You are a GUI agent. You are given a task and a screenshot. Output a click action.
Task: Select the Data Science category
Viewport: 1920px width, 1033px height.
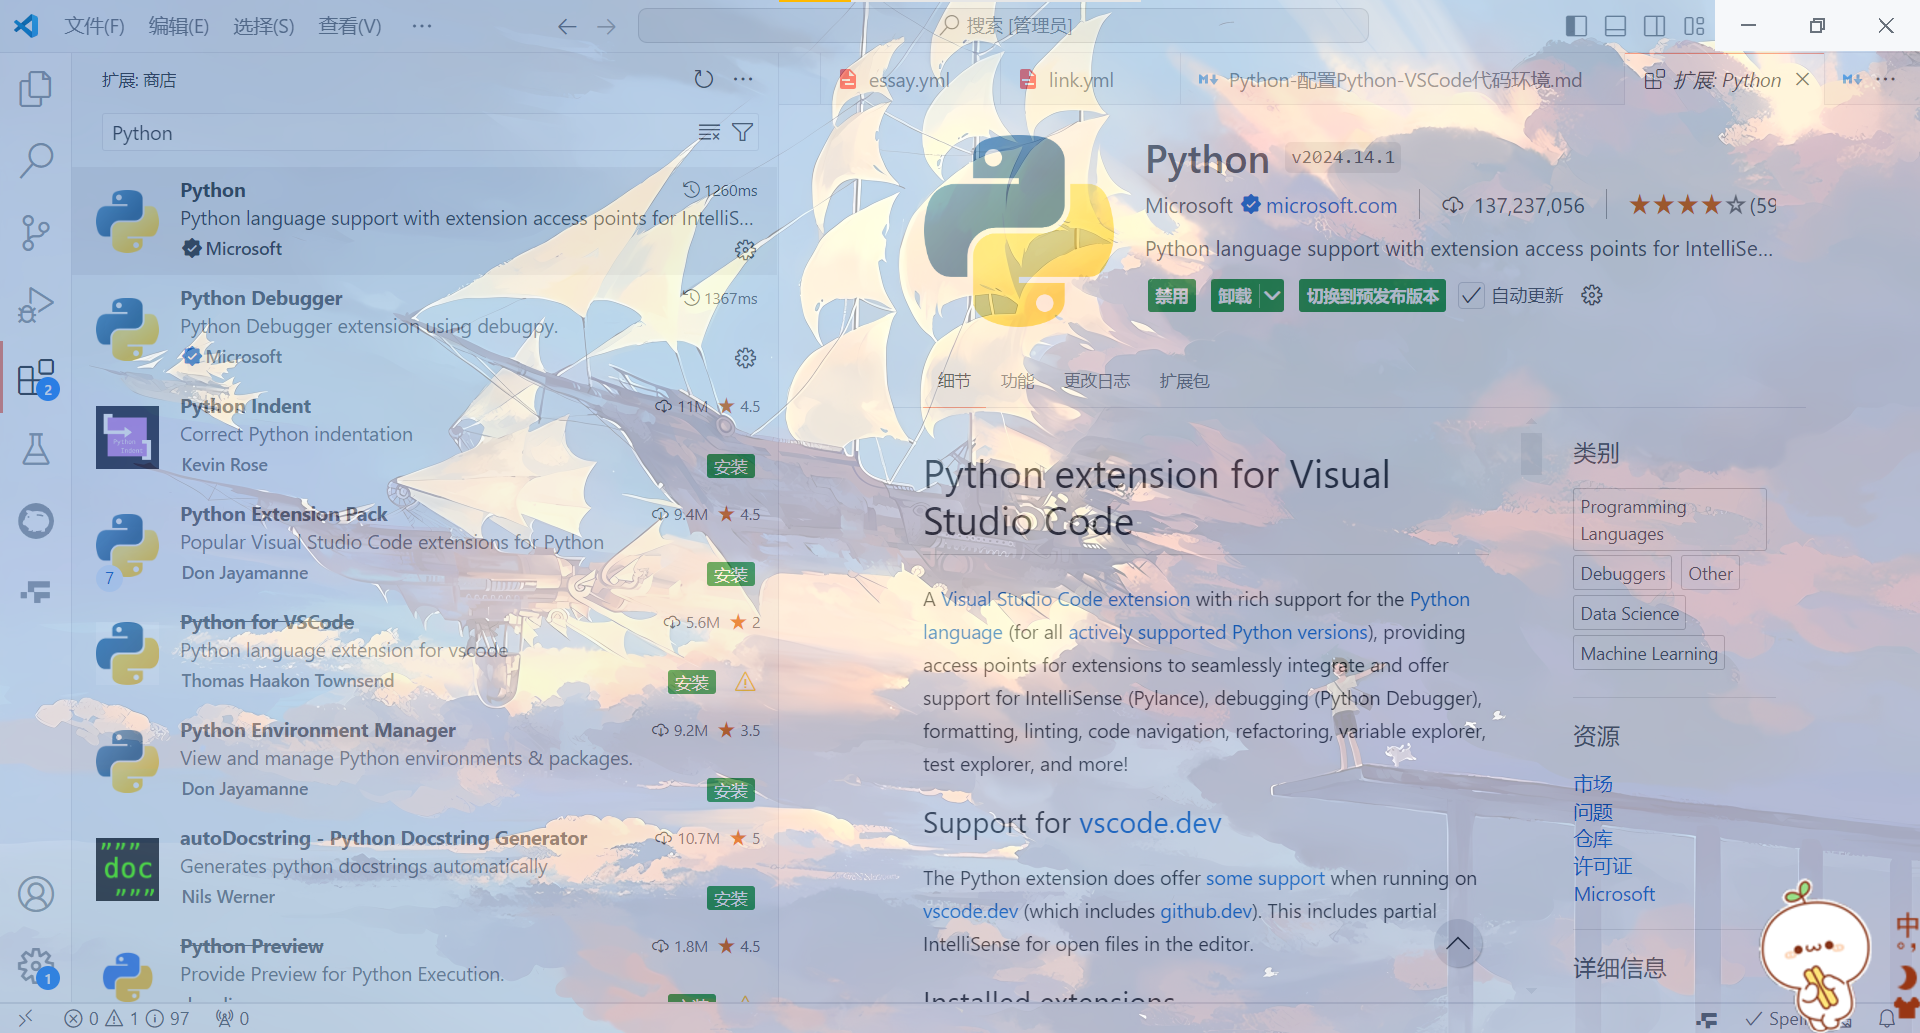pos(1629,613)
